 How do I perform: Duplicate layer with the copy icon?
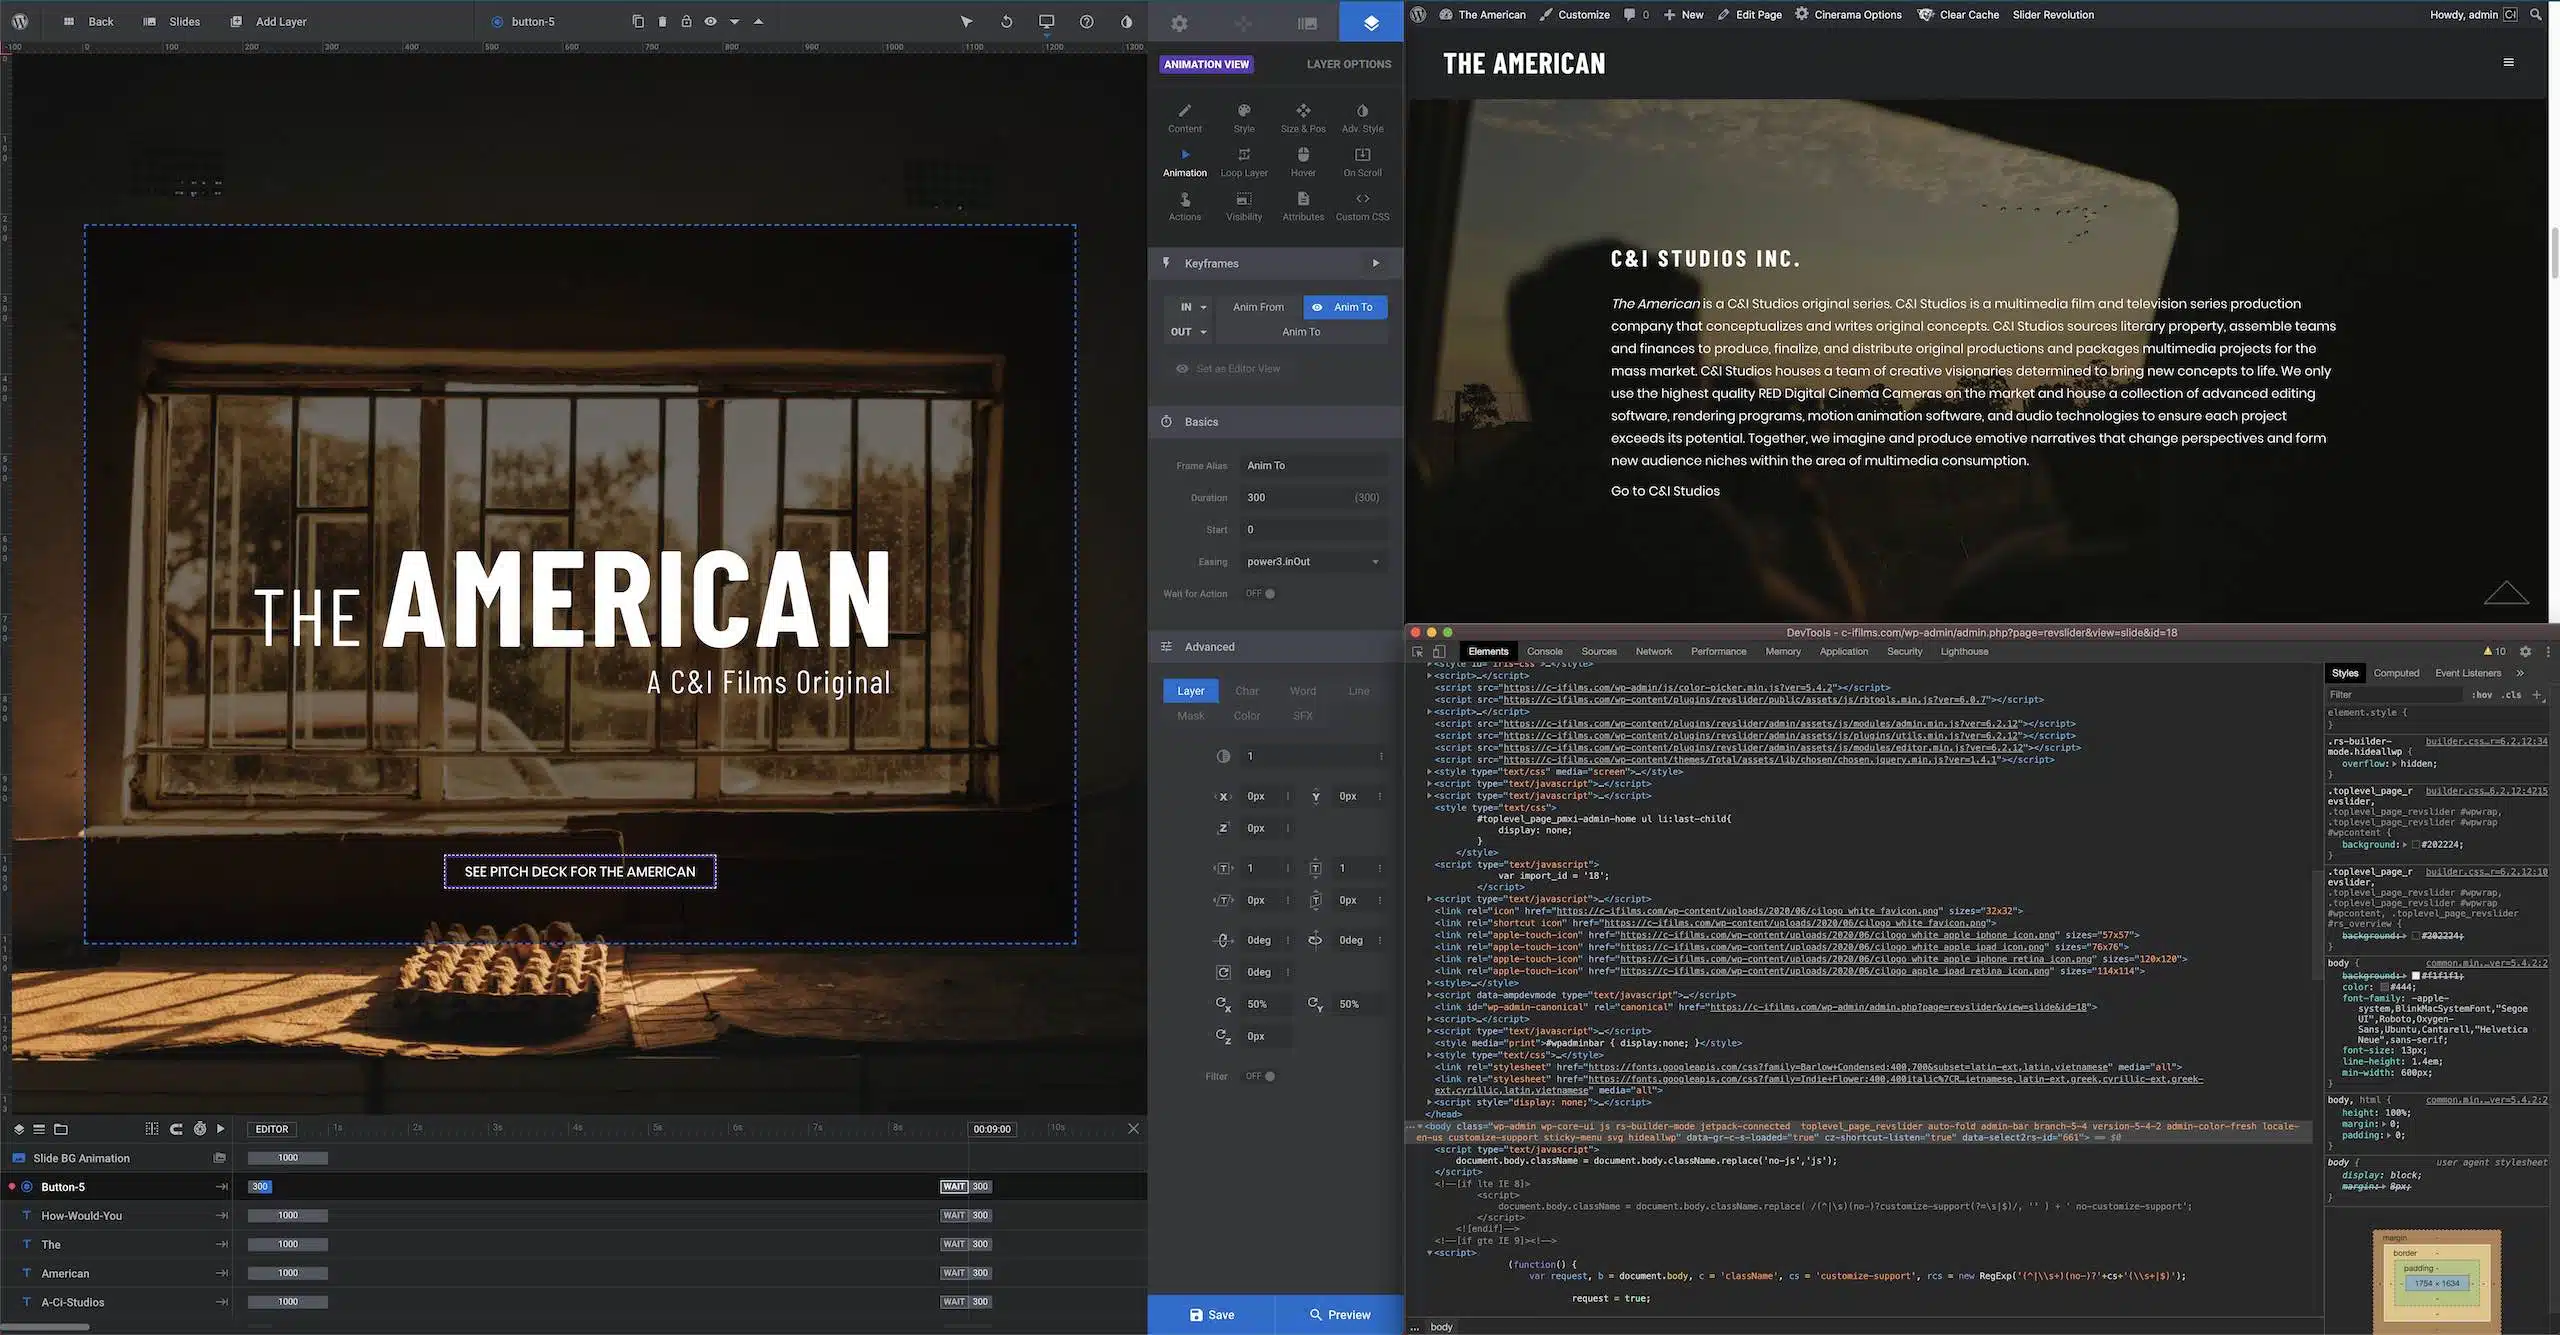pos(638,21)
